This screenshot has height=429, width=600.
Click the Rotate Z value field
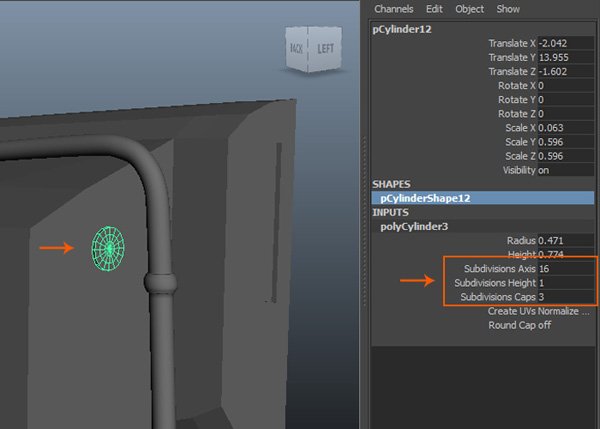coord(566,114)
